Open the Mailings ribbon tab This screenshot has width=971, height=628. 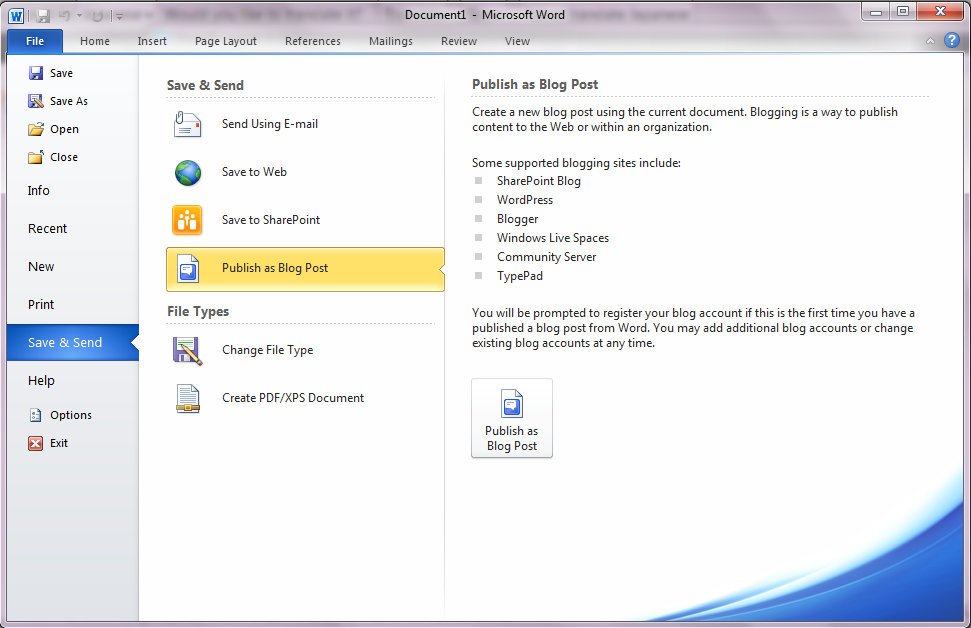click(390, 41)
